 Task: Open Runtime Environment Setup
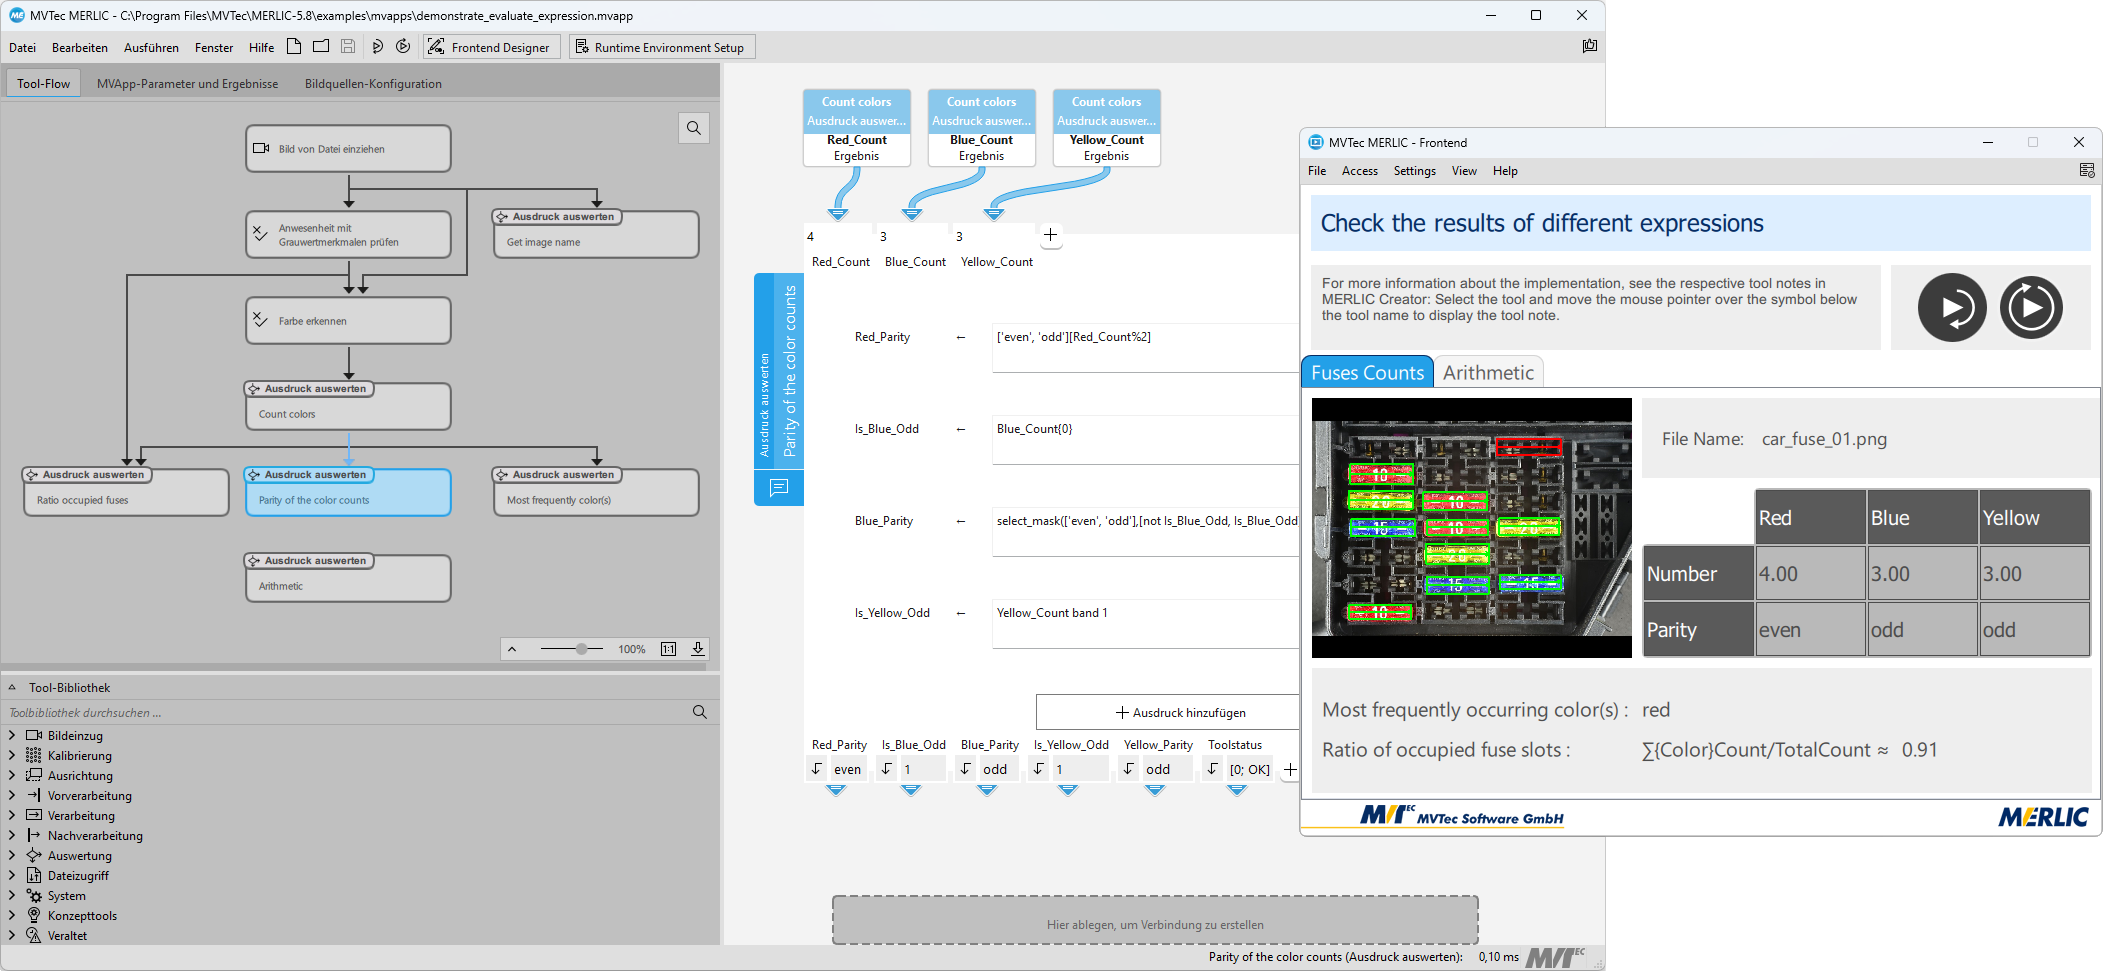(x=660, y=47)
